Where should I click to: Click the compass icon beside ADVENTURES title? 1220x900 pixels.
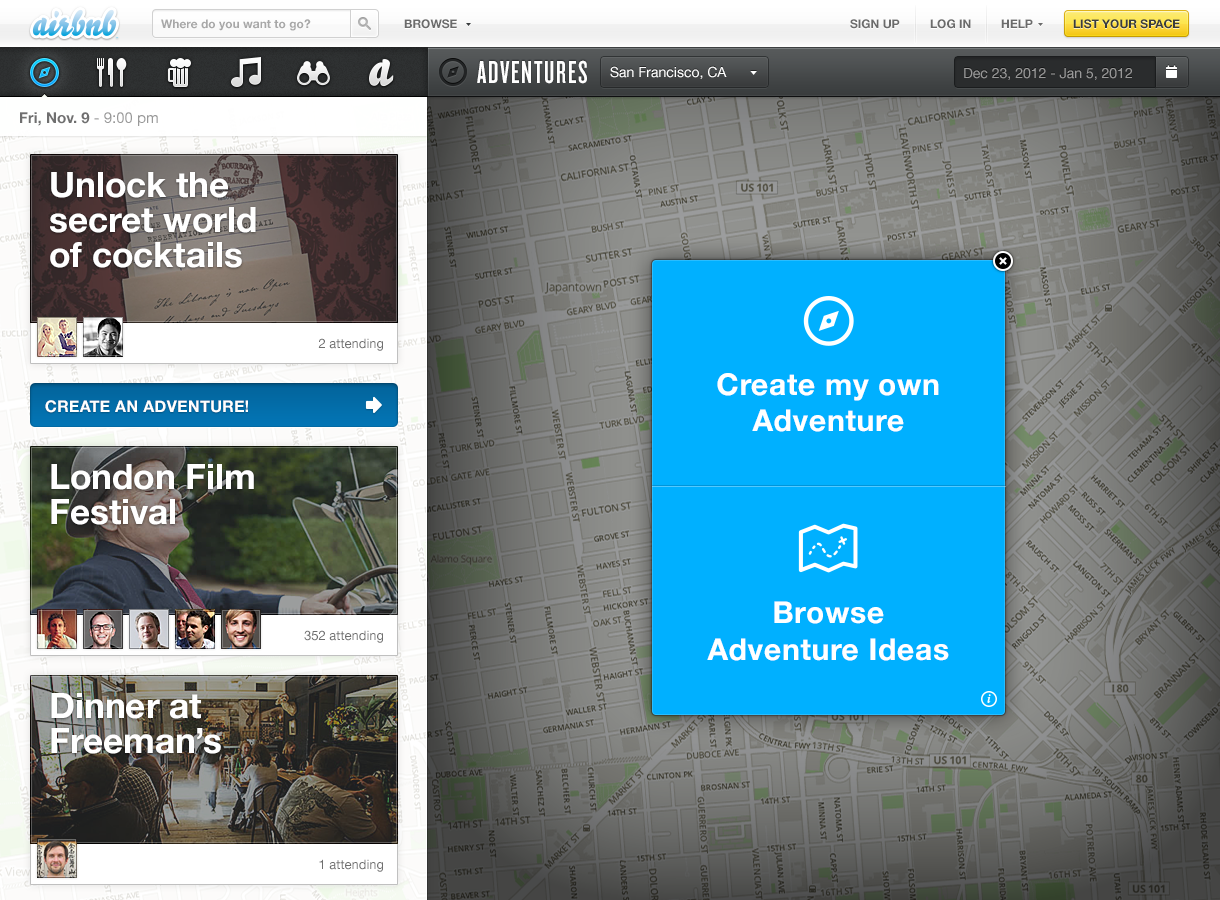pos(453,72)
